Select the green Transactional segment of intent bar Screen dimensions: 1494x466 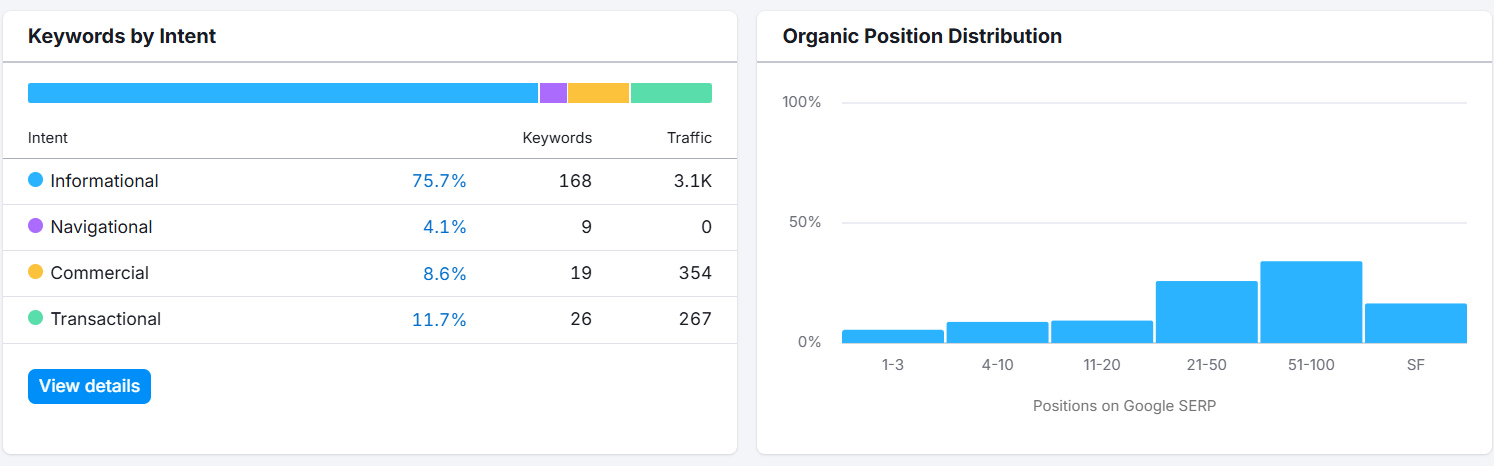point(671,93)
